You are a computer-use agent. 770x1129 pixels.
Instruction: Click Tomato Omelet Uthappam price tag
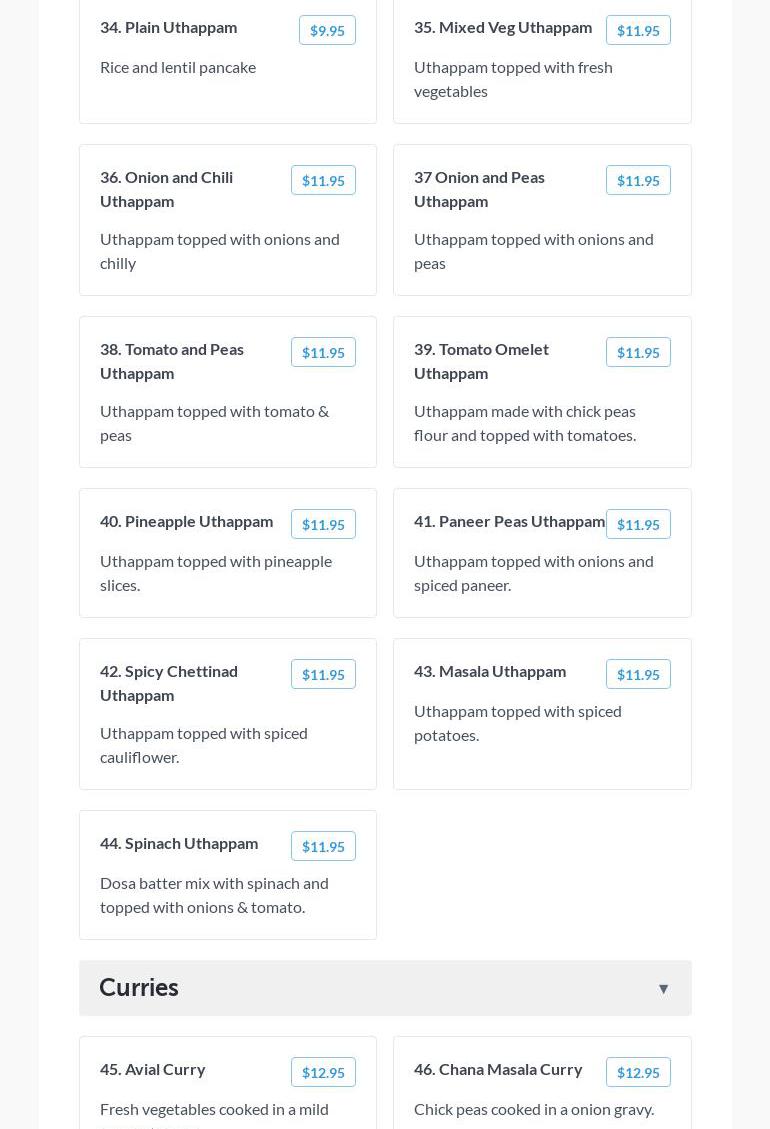638,353
